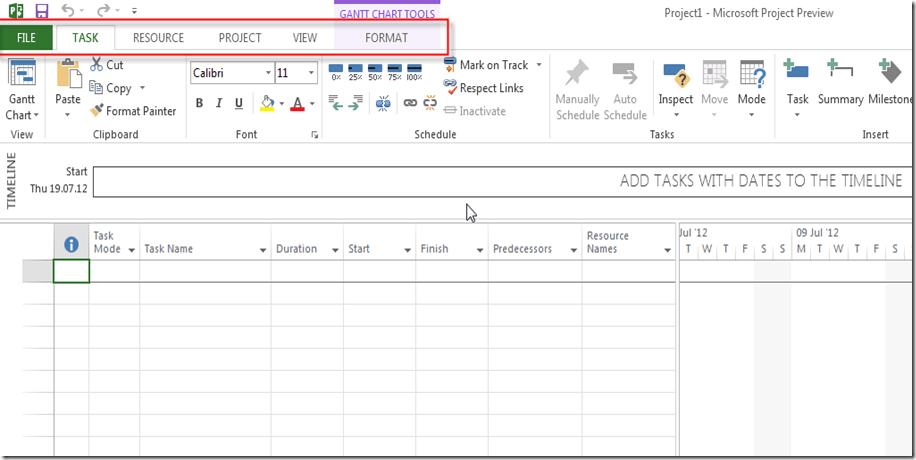This screenshot has width=916, height=460.
Task: Open the font name dropdown (Calibri)
Action: 268,73
